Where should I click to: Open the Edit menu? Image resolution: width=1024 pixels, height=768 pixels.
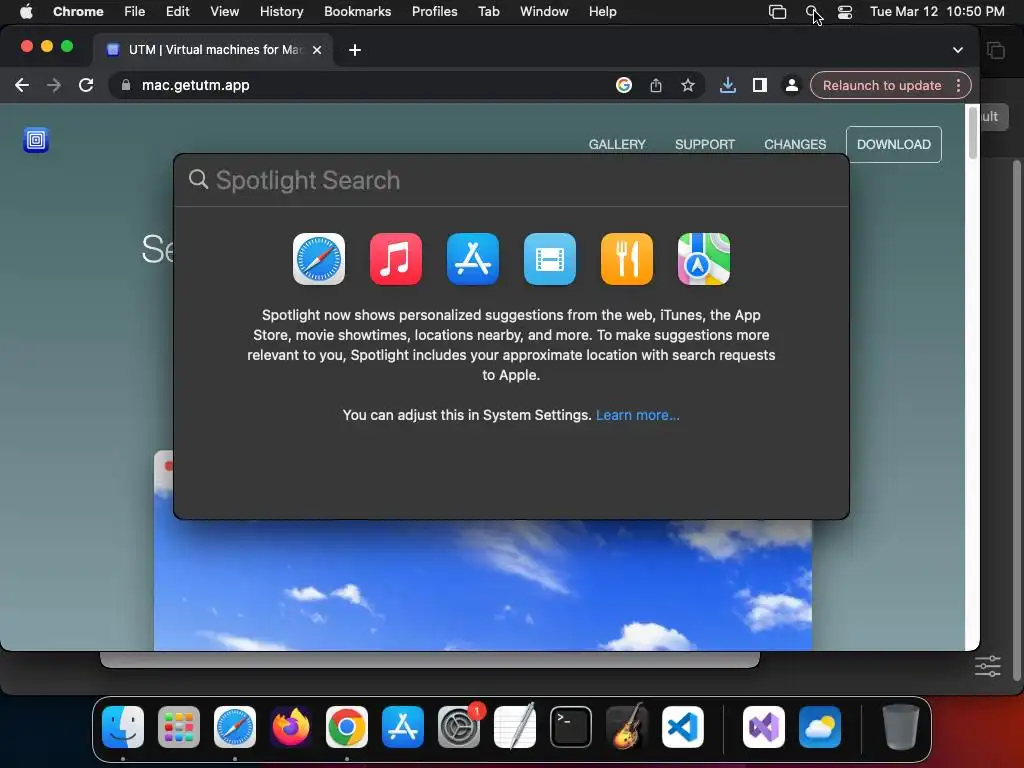178,12
